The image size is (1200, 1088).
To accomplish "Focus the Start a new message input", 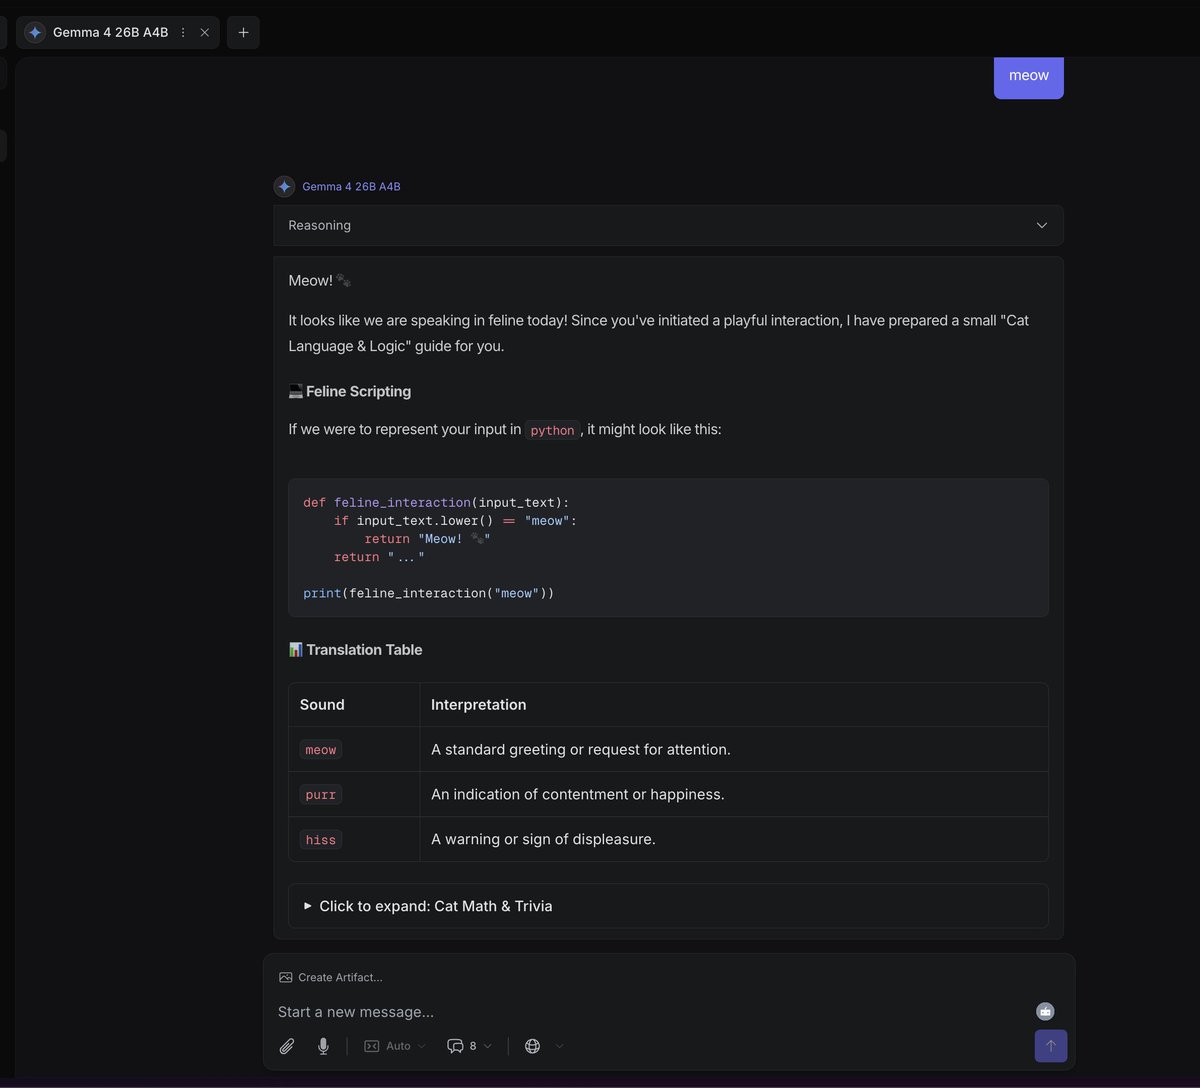I will click(x=650, y=1012).
